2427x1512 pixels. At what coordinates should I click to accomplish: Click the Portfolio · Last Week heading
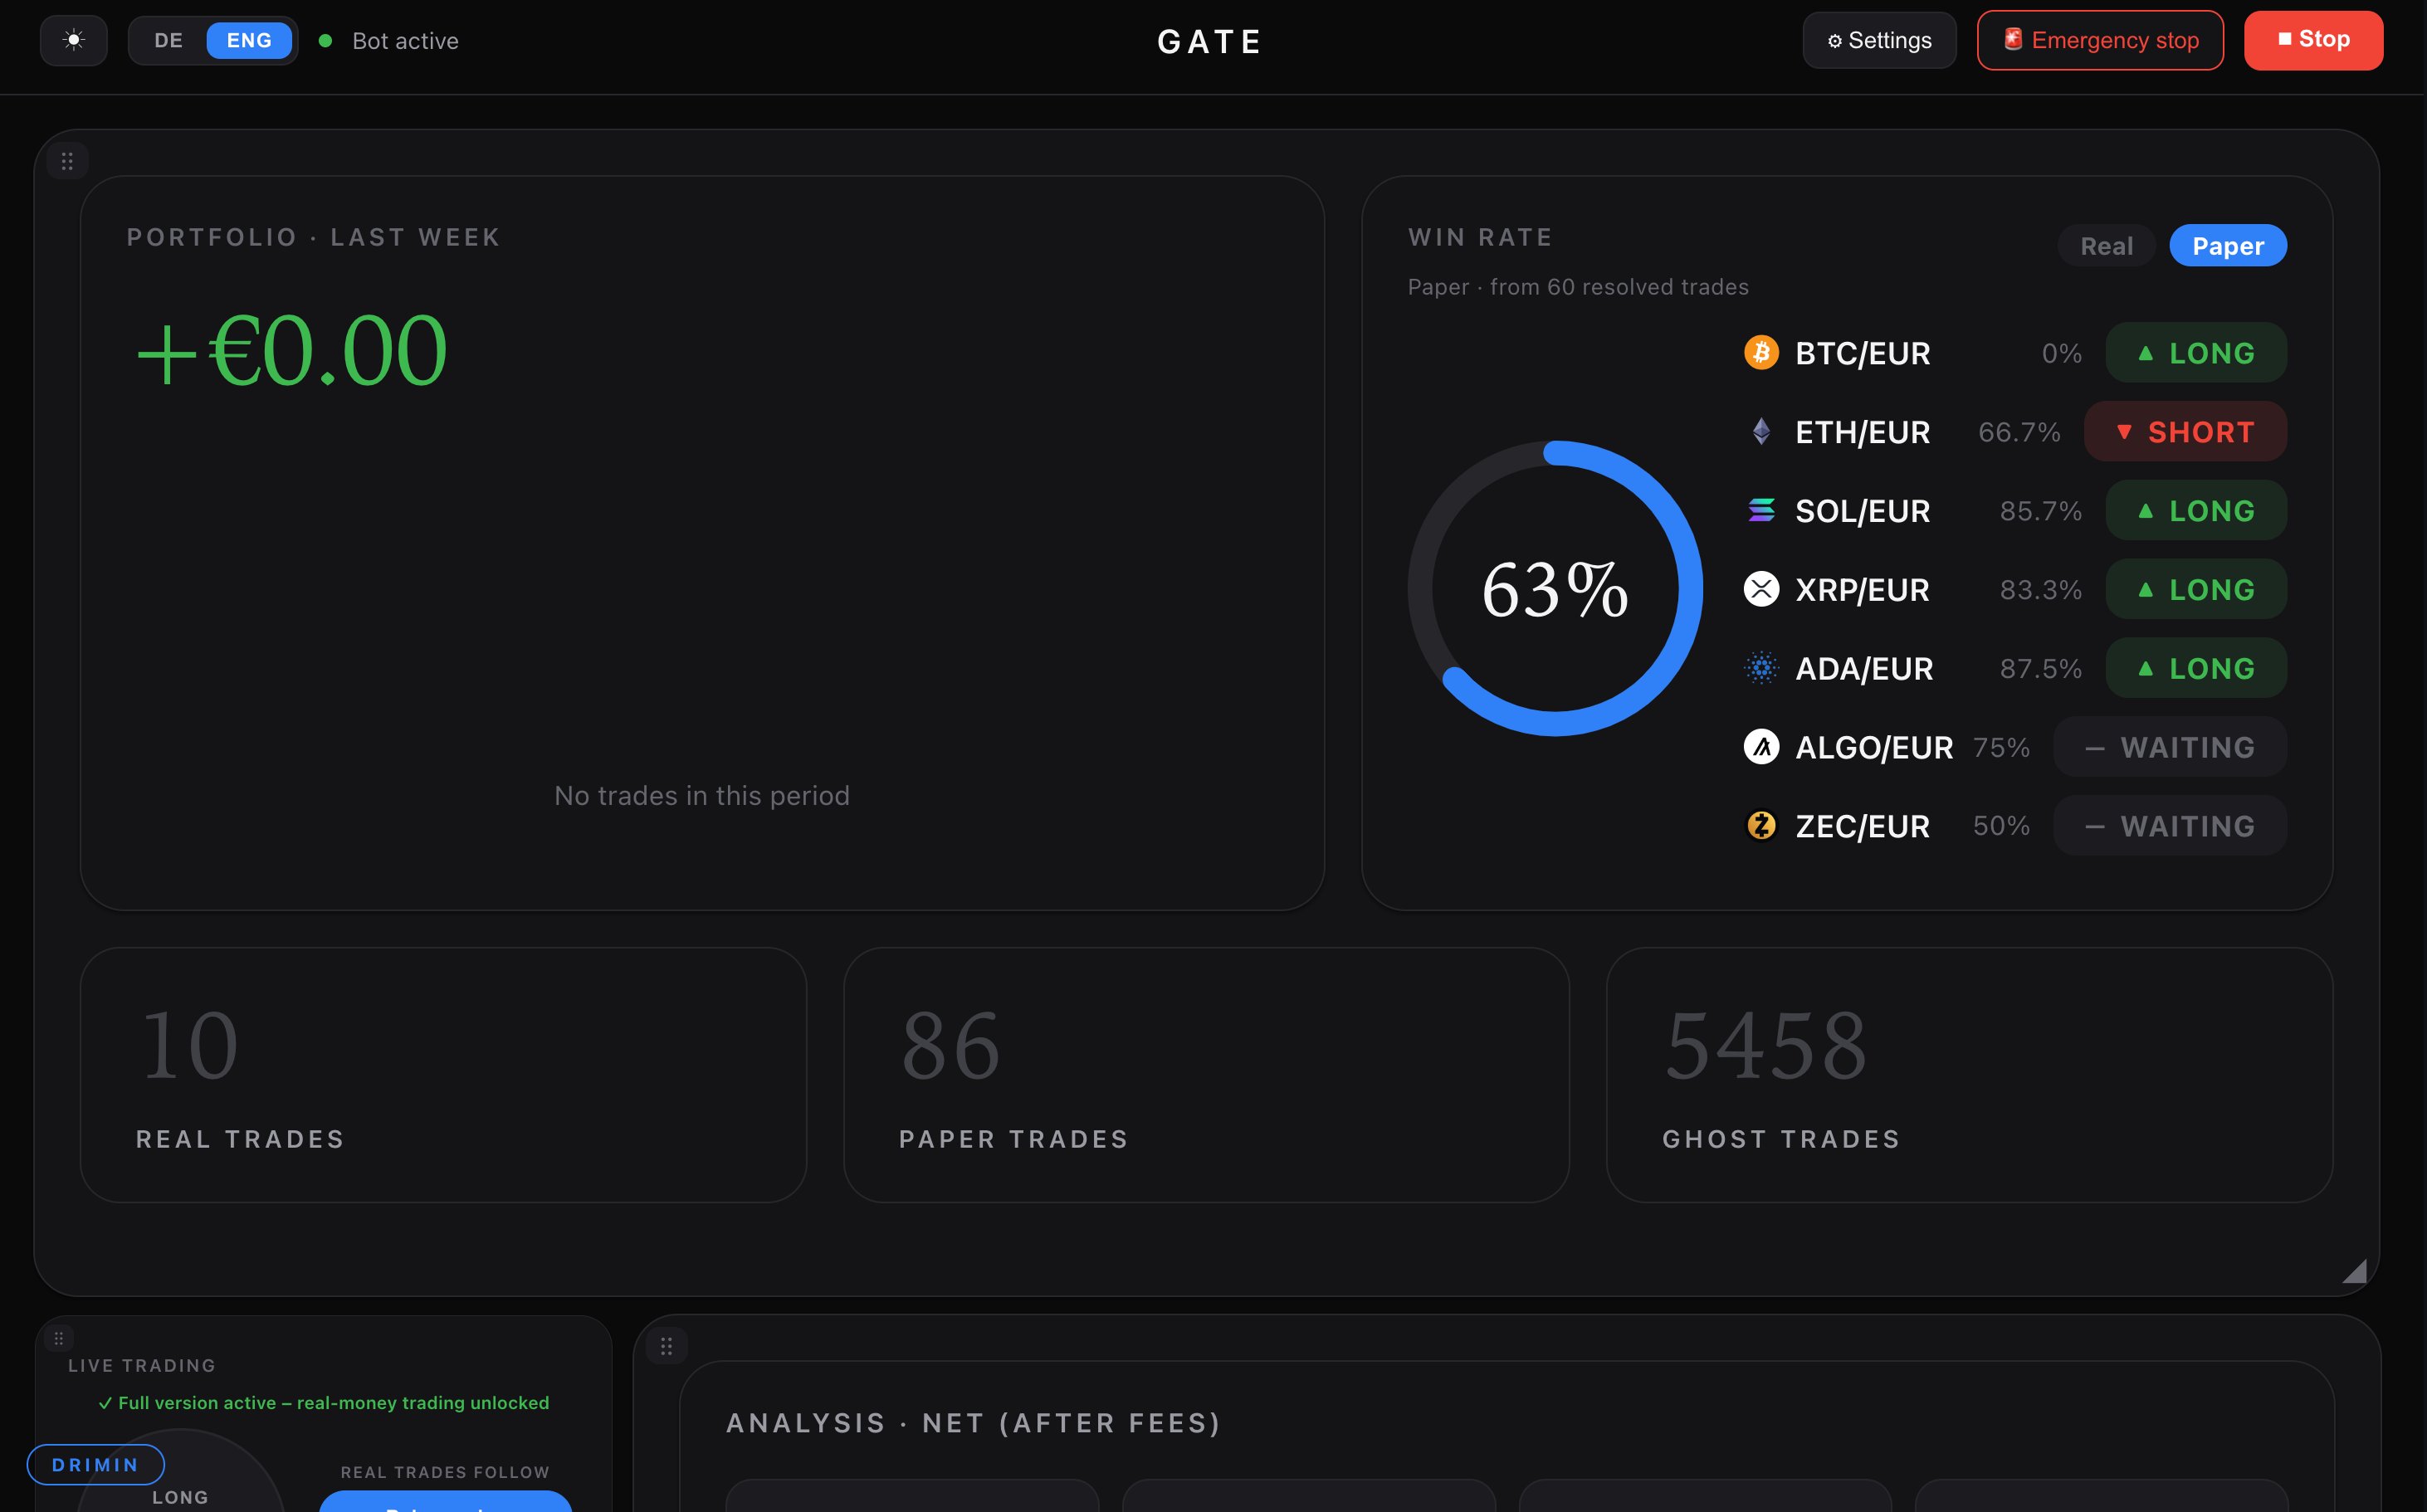pos(313,237)
